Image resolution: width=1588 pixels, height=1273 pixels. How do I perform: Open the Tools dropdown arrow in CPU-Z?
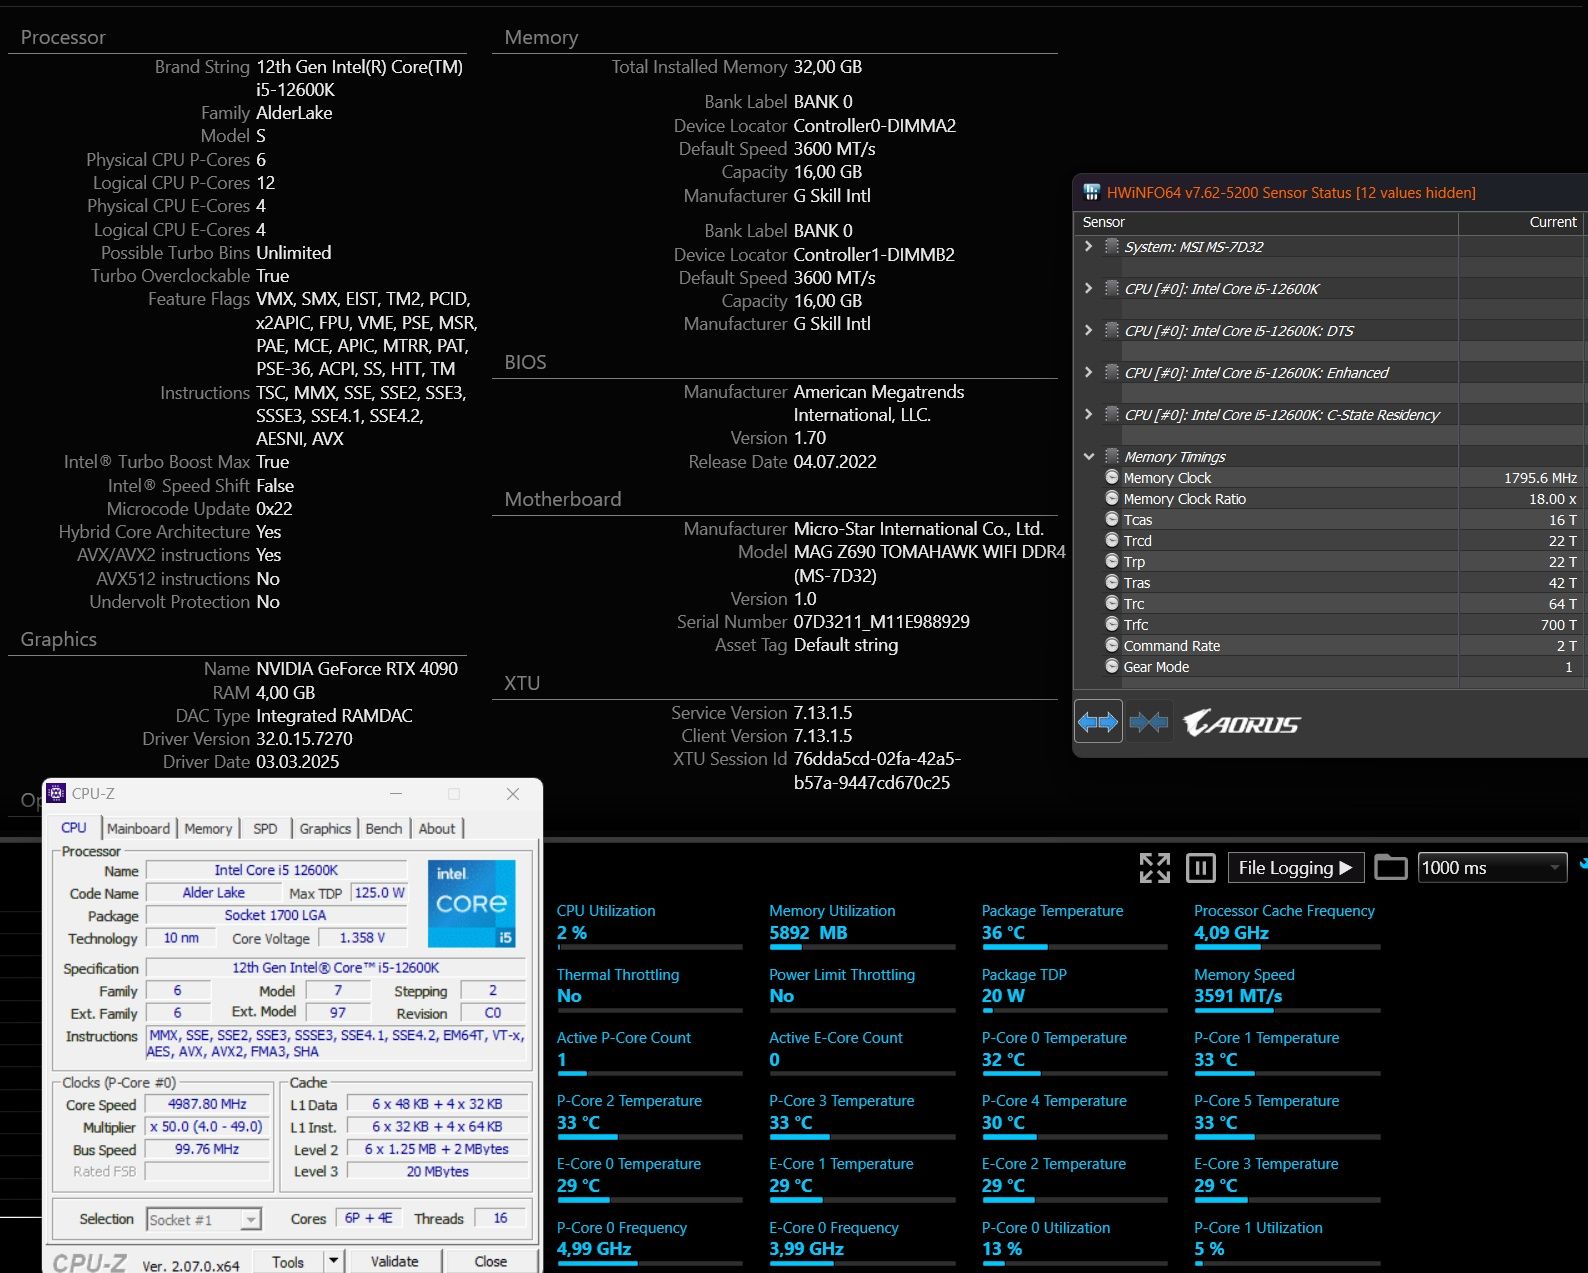(x=334, y=1261)
